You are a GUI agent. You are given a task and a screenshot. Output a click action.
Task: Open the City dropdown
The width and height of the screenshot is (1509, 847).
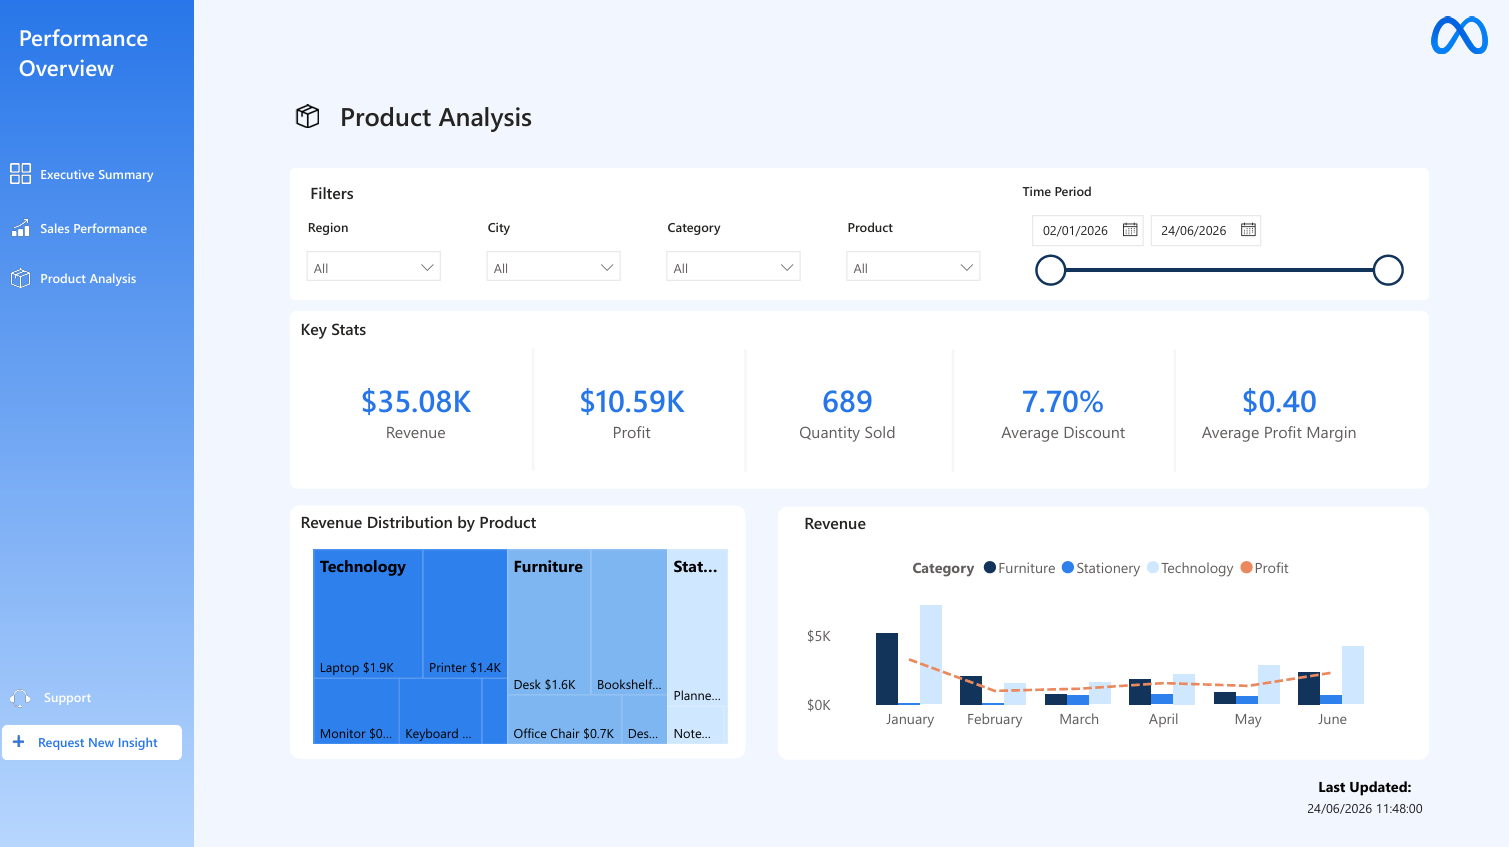click(553, 267)
